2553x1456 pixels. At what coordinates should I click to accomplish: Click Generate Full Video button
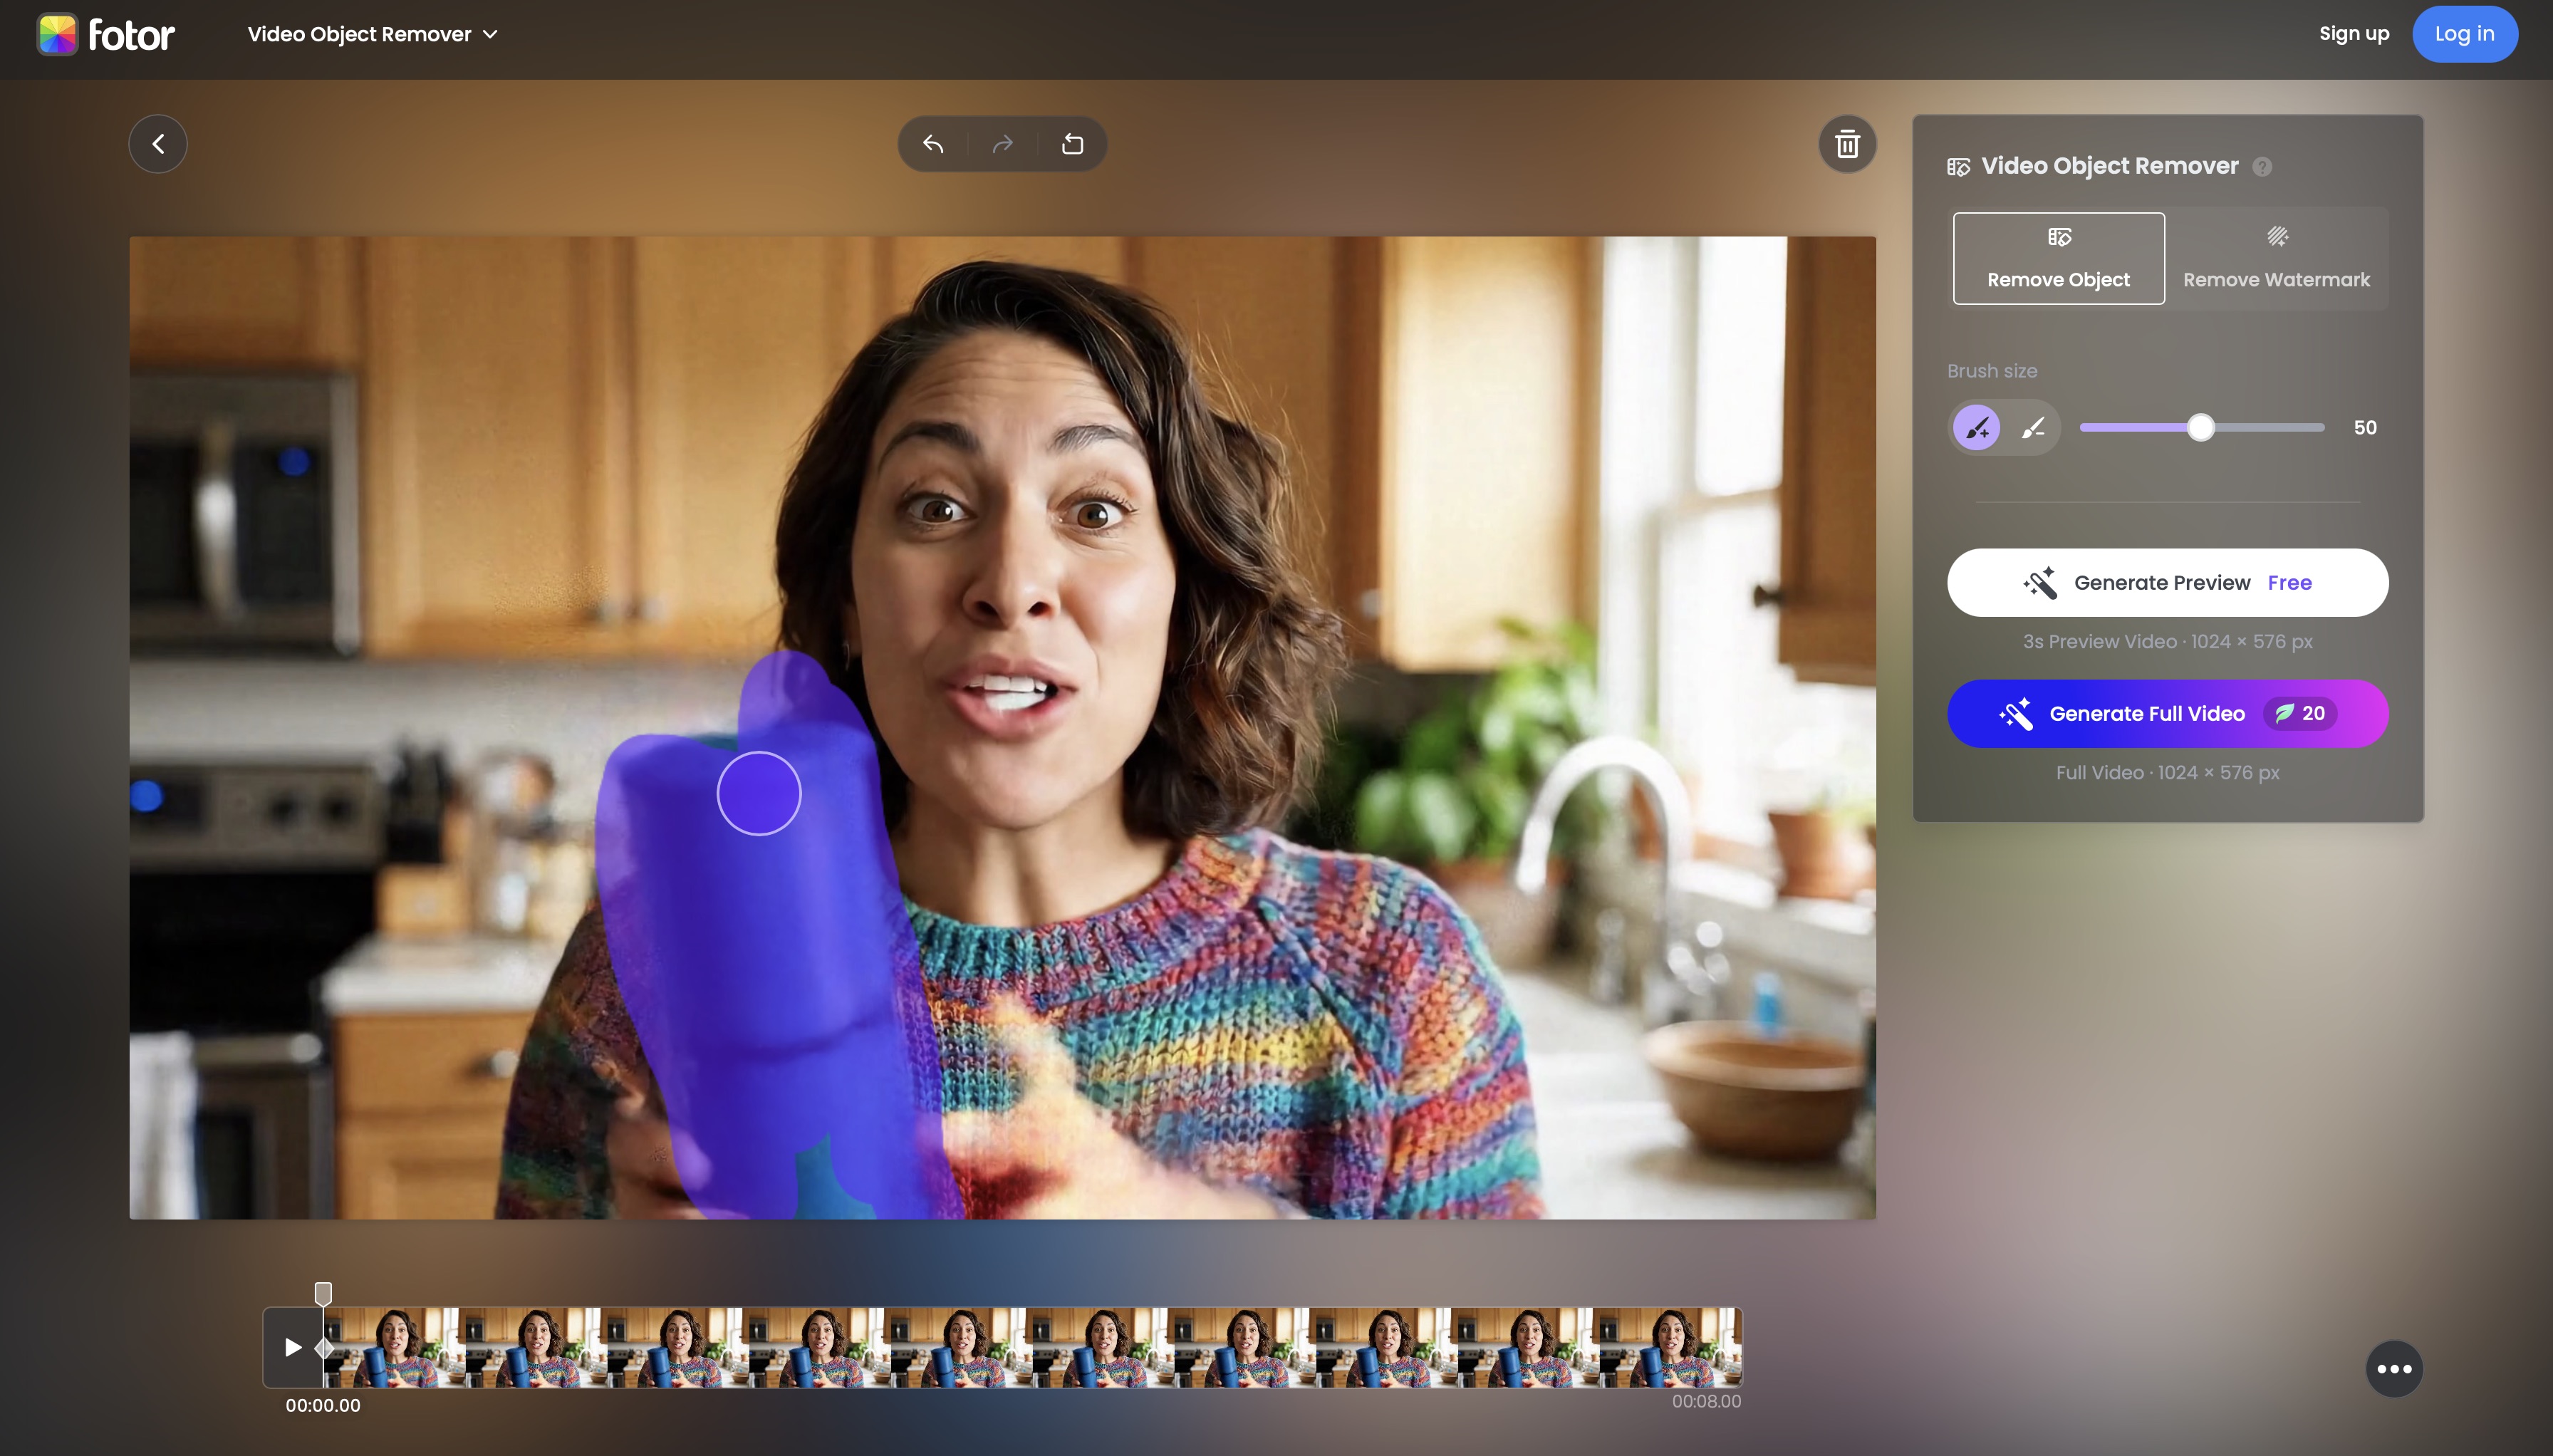[2167, 714]
